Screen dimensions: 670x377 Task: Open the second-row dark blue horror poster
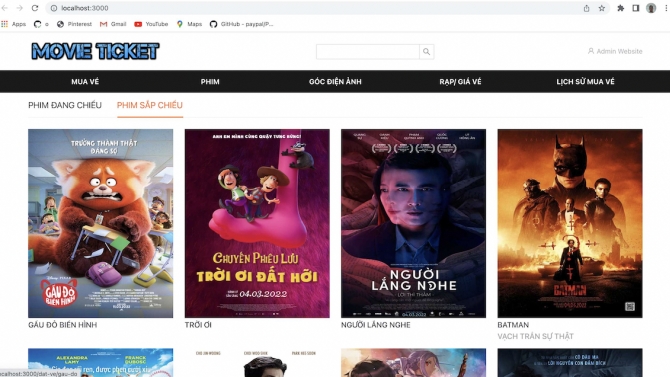tap(570, 362)
